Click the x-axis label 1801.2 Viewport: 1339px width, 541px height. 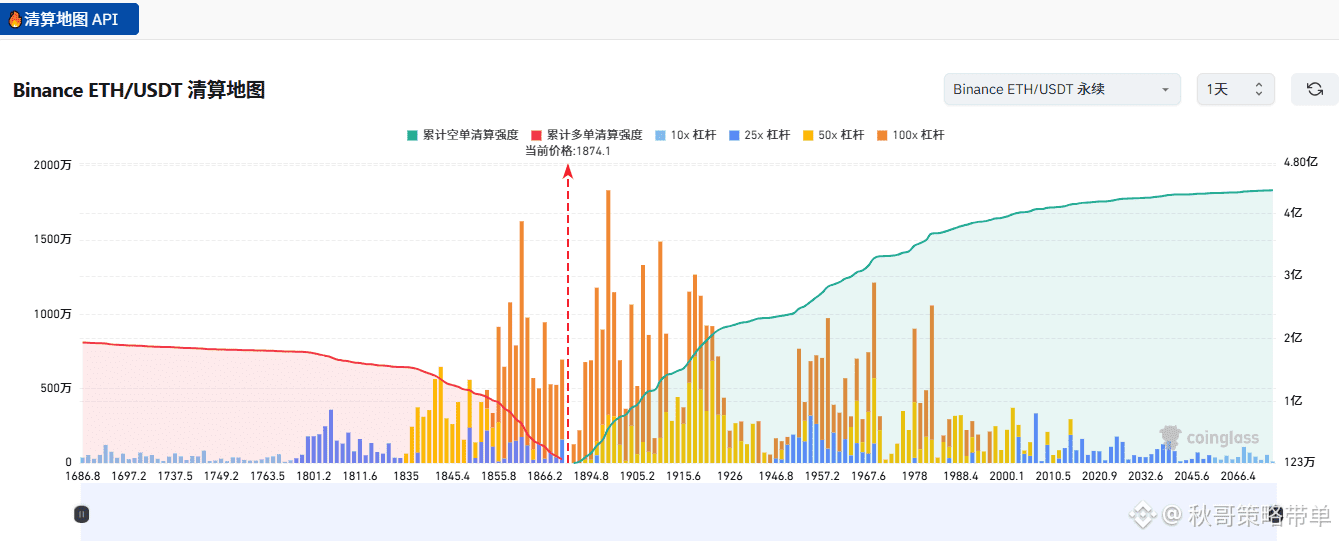(313, 476)
